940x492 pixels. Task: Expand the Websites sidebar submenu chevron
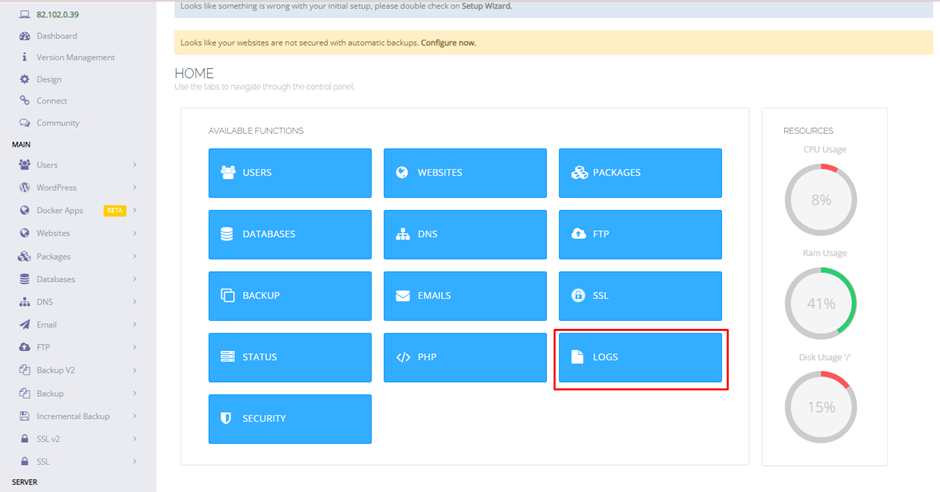134,233
